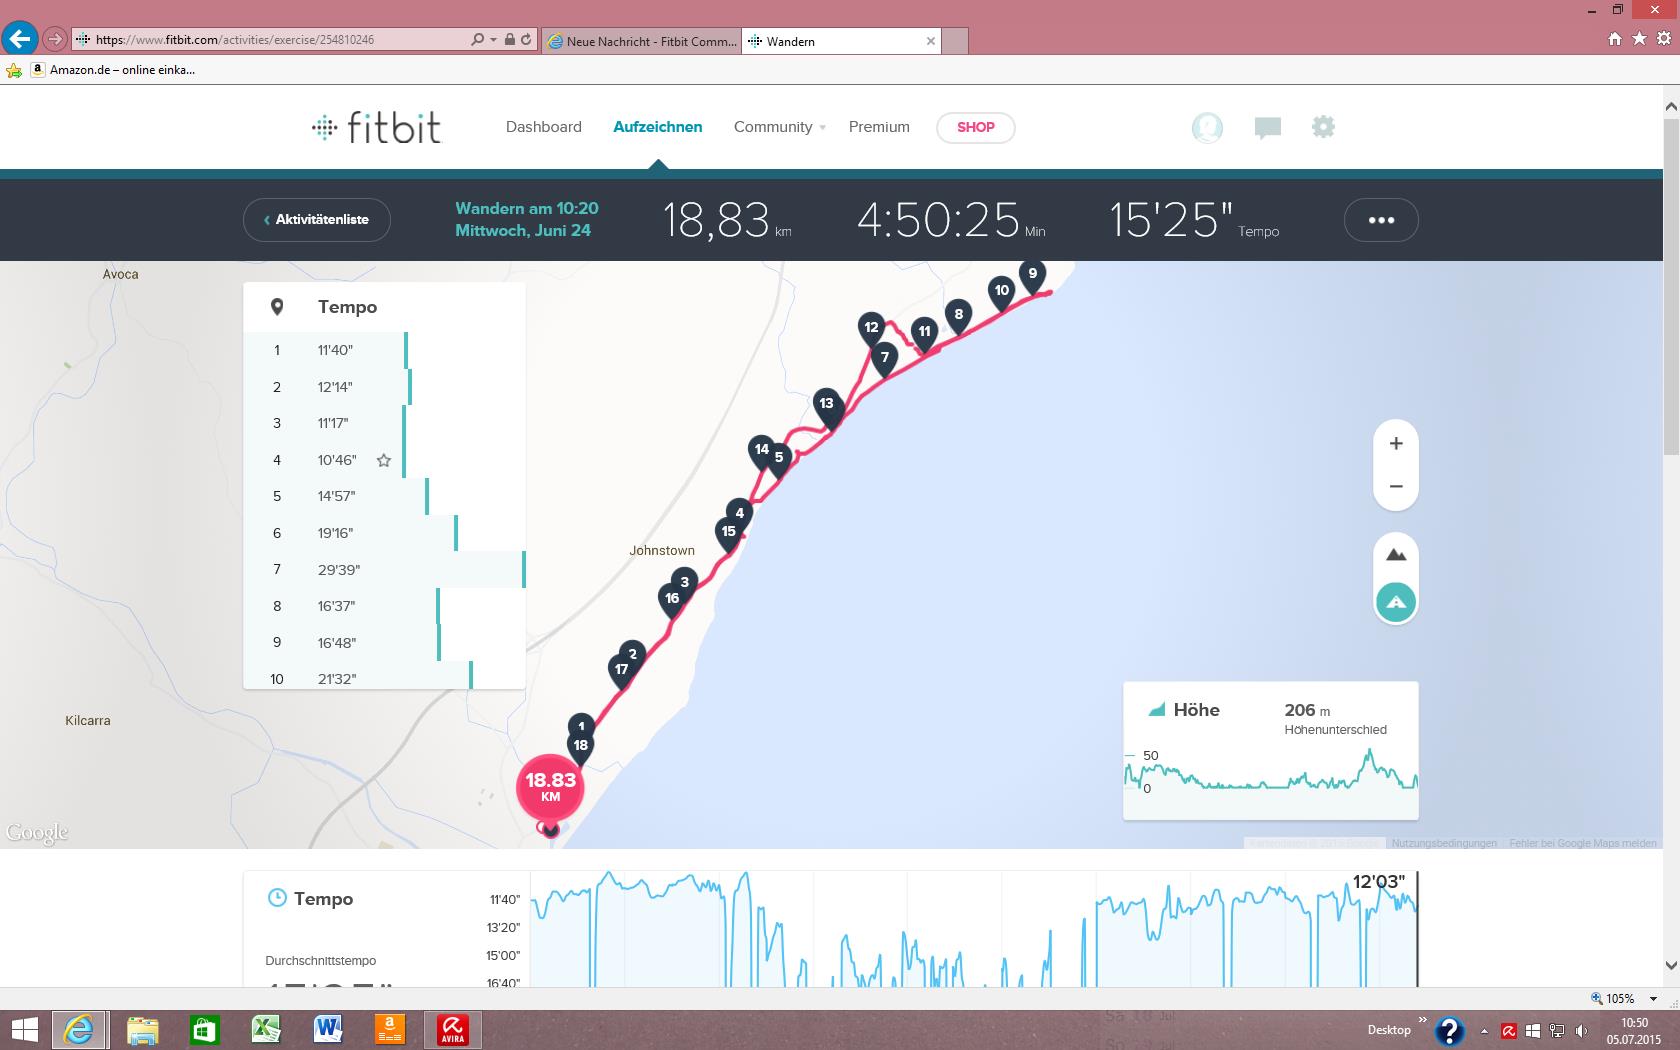Click the user profile avatar icon
Screen dimensions: 1680x1050
pos(1207,127)
